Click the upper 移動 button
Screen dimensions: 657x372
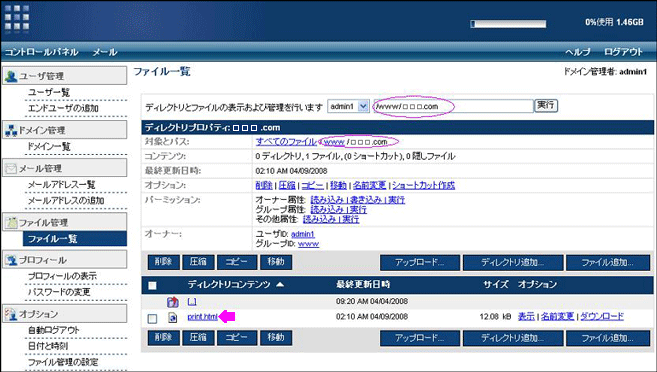click(x=276, y=262)
